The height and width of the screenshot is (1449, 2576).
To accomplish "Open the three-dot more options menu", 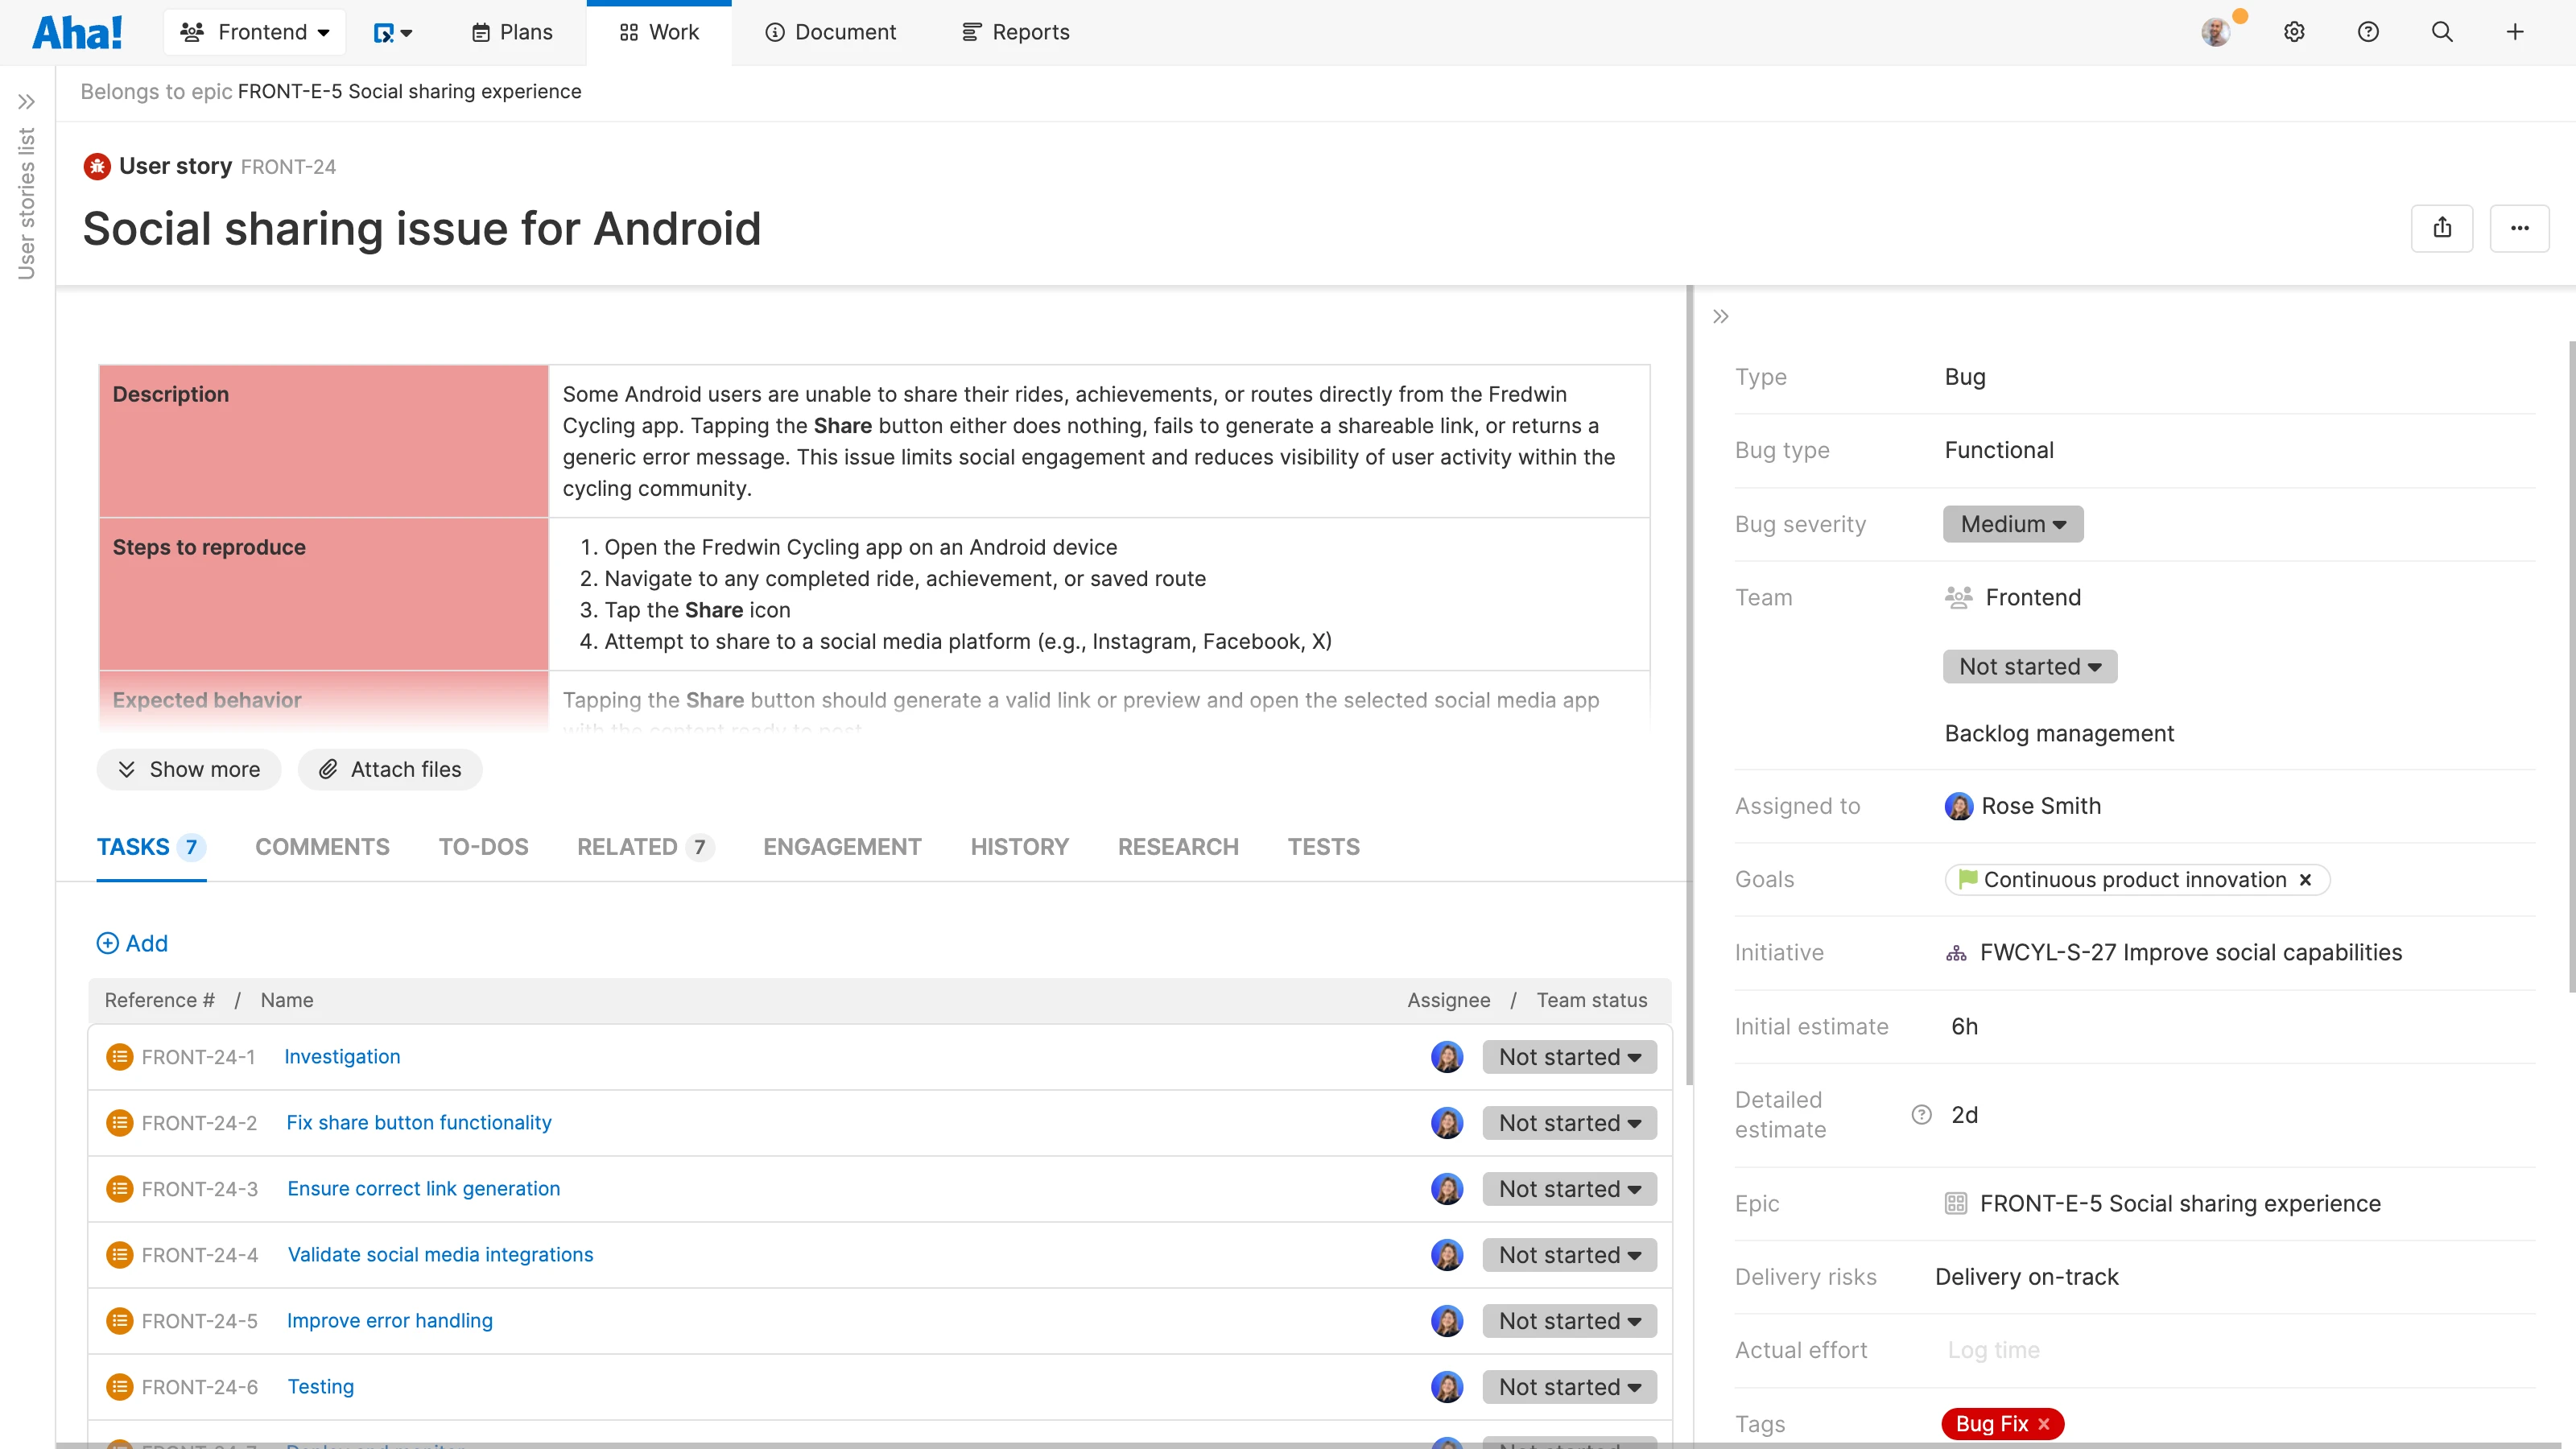I will coord(2519,228).
